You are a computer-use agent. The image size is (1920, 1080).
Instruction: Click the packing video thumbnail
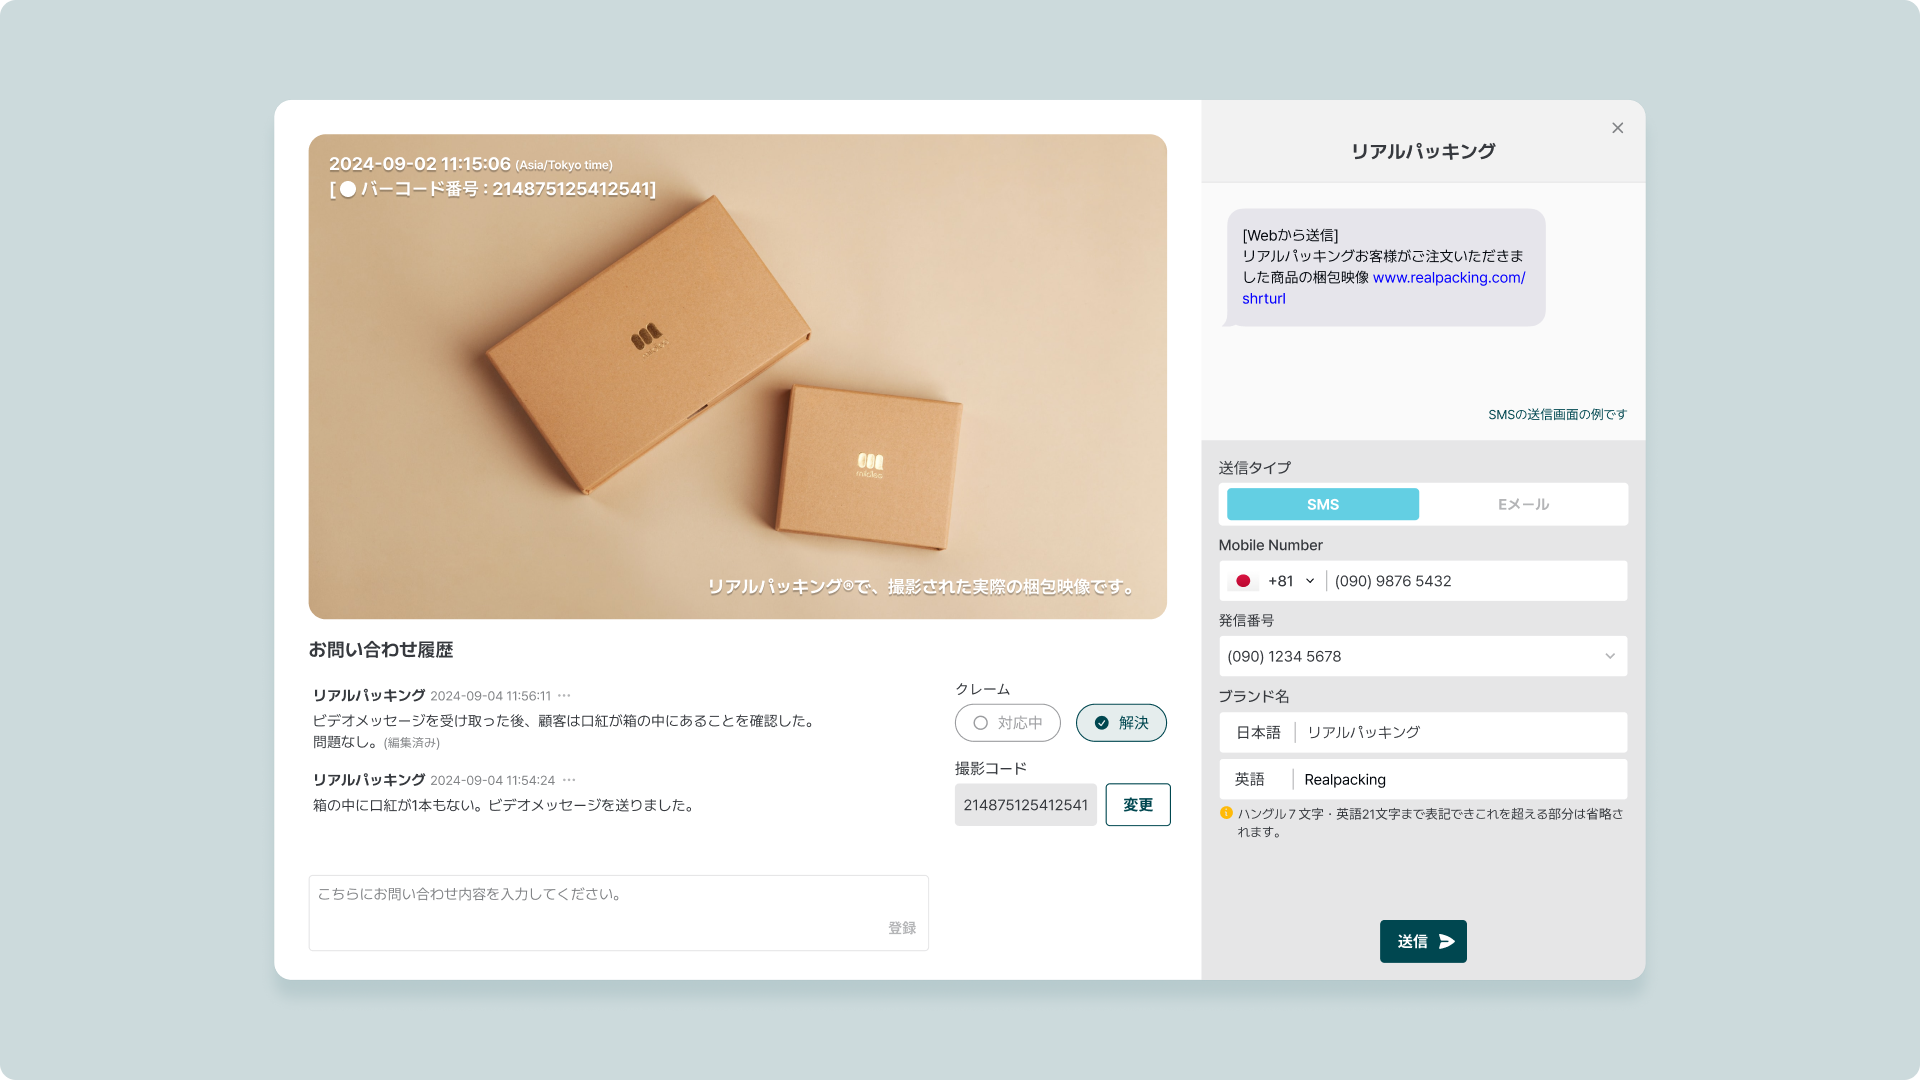[737, 377]
